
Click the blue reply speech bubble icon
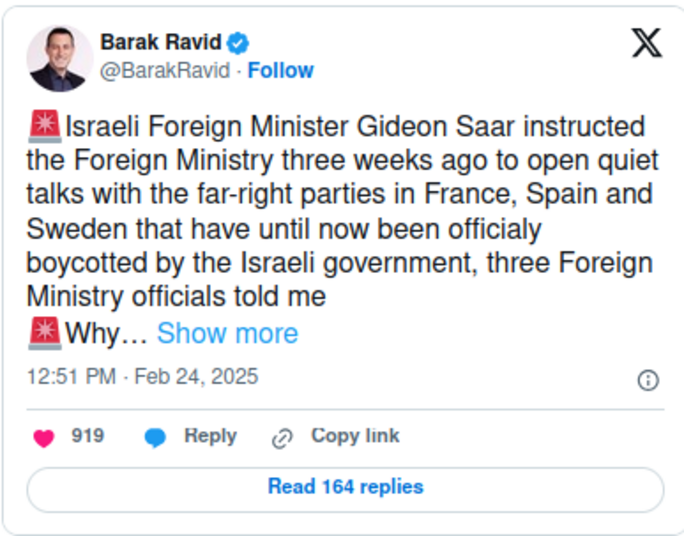coord(155,437)
